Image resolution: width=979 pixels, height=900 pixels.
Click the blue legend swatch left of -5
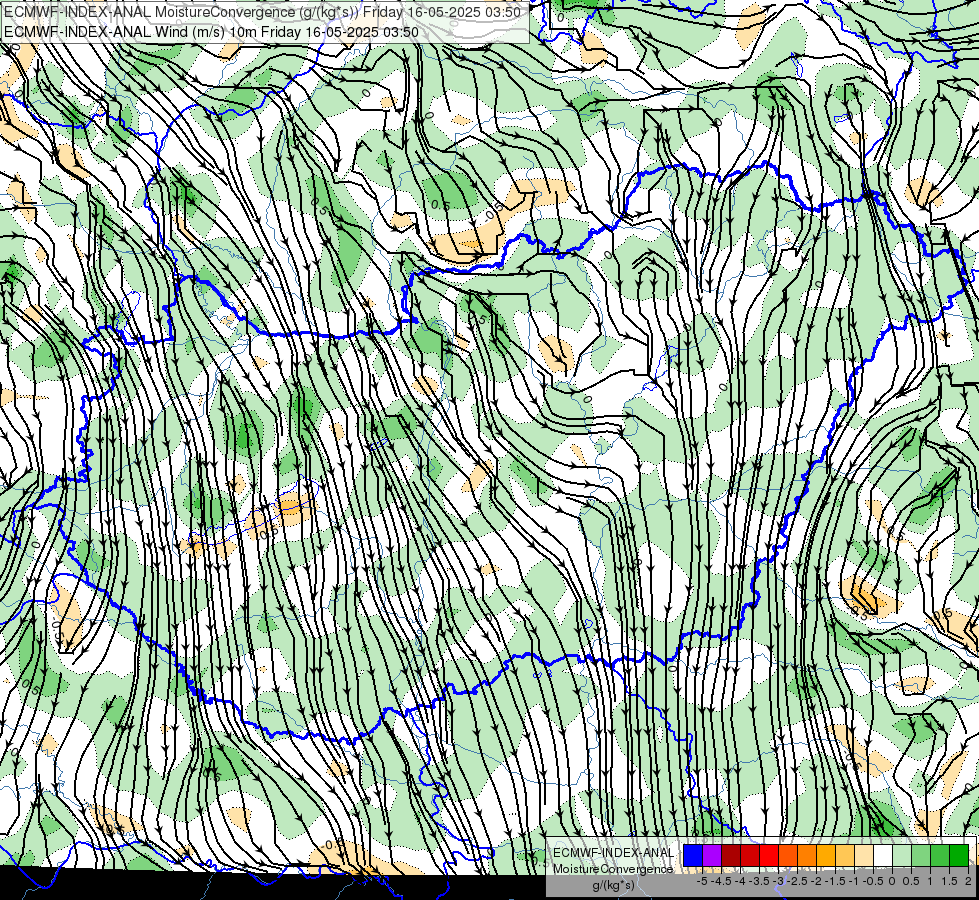693,855
